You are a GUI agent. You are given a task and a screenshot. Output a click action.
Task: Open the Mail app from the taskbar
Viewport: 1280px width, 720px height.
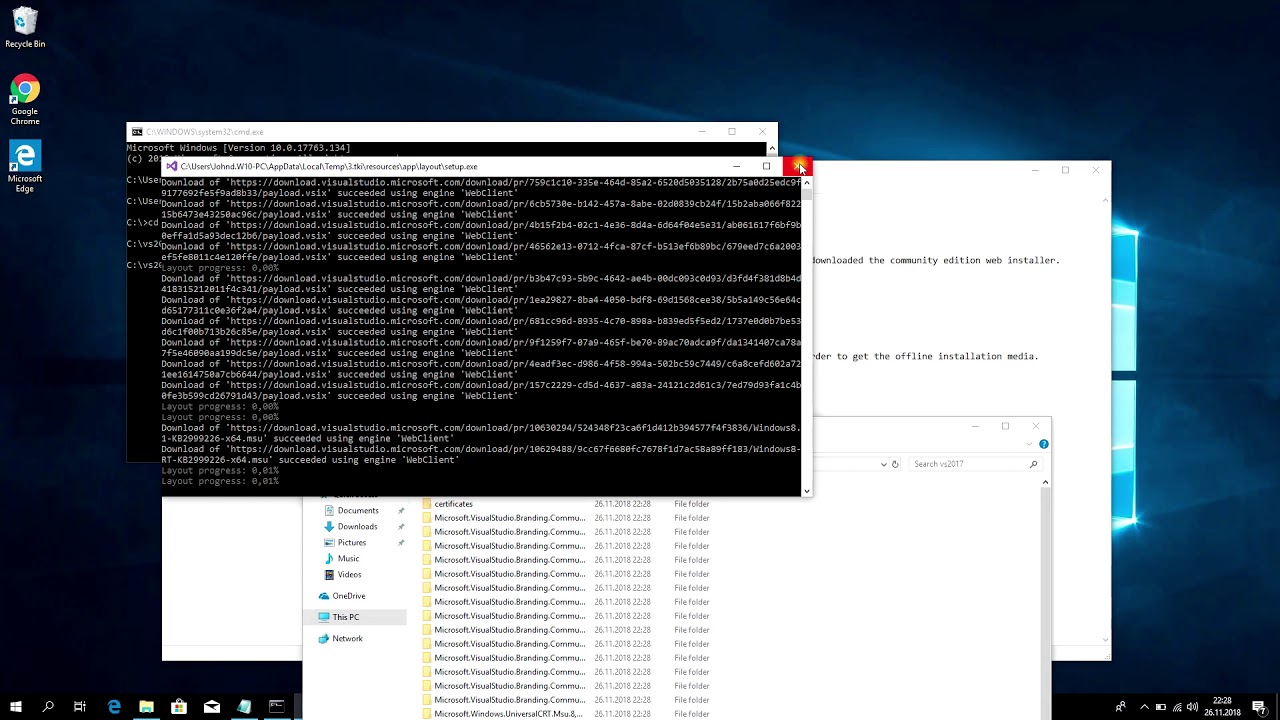pyautogui.click(x=212, y=707)
